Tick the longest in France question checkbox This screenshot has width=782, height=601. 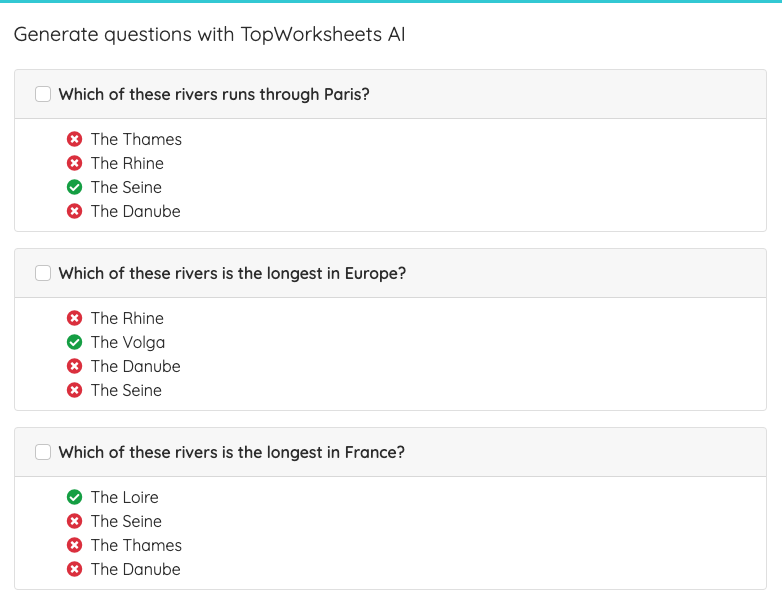point(43,452)
